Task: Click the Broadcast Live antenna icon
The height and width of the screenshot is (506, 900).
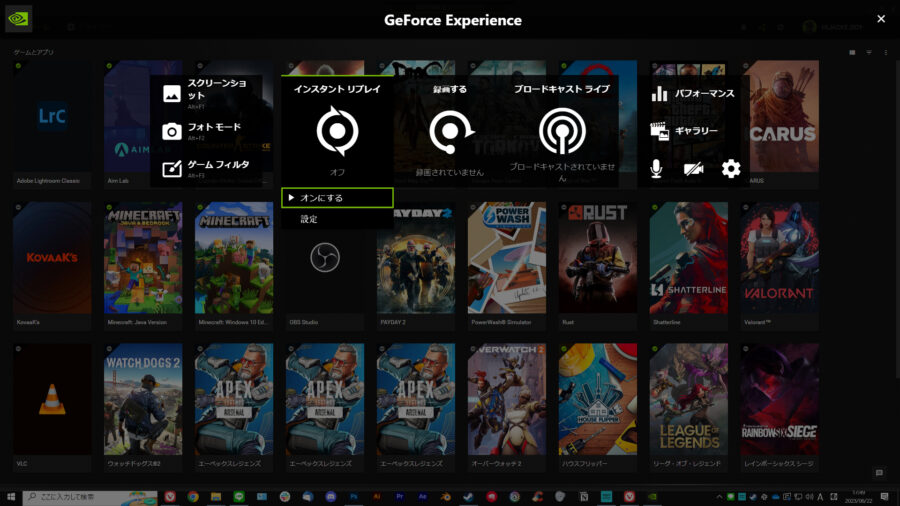Action: click(562, 131)
